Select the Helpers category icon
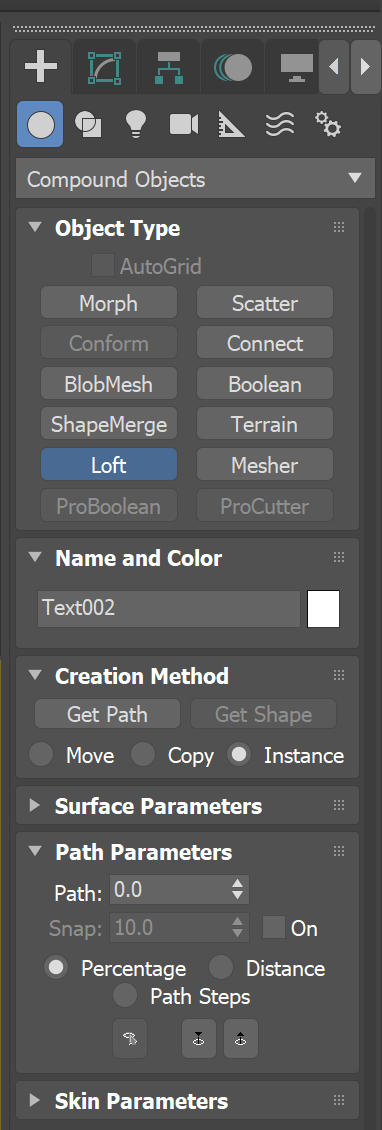 coord(231,125)
